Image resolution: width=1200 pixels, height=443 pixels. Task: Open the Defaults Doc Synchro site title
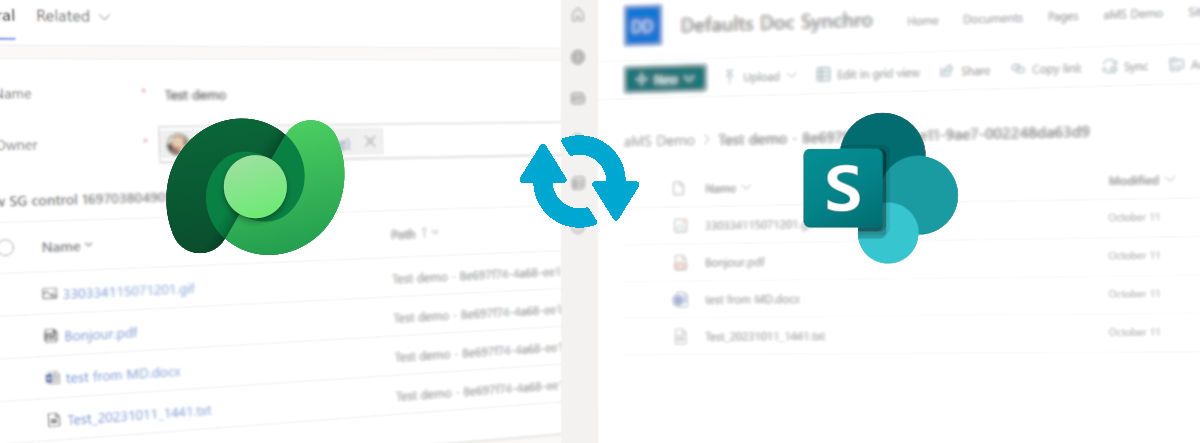(x=777, y=22)
